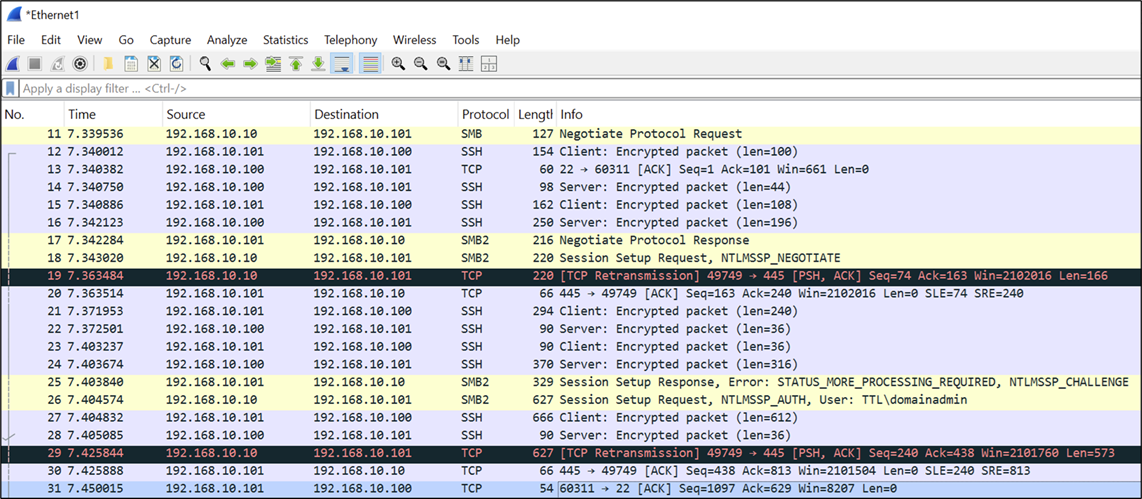Close the current capture file
Image resolution: width=1142 pixels, height=499 pixels.
point(154,64)
